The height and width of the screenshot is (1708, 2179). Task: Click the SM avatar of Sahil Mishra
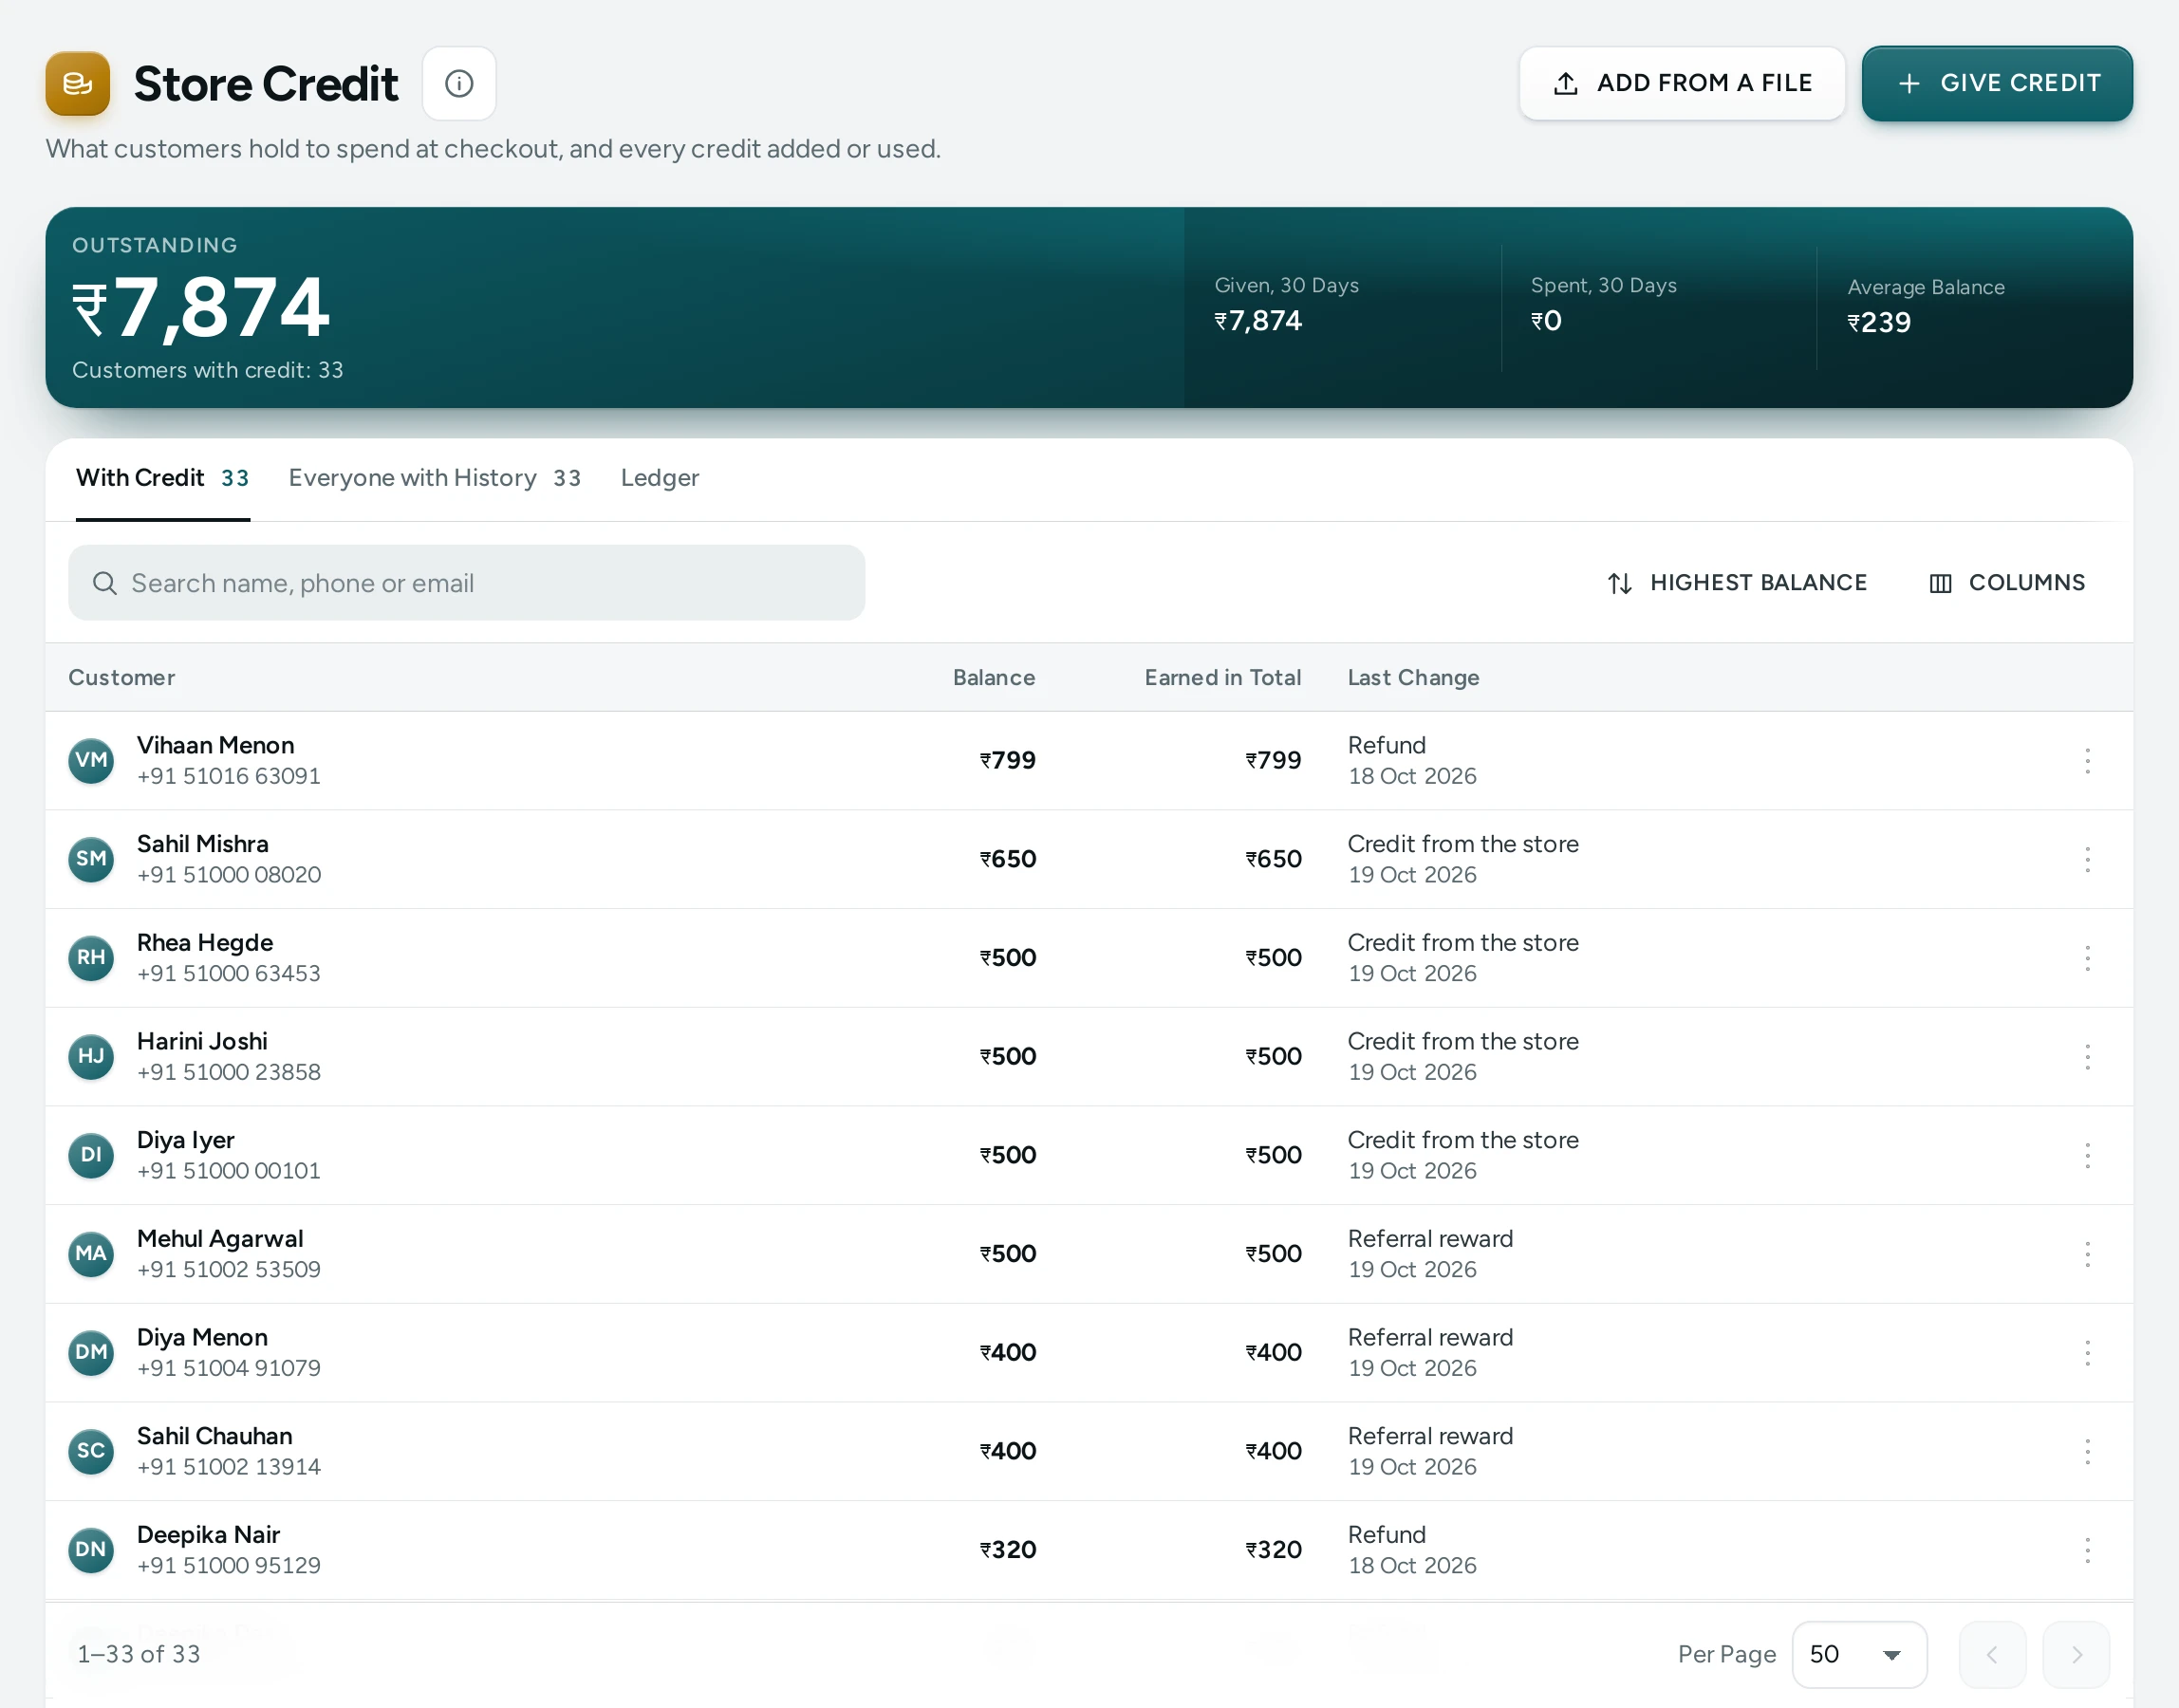point(91,859)
